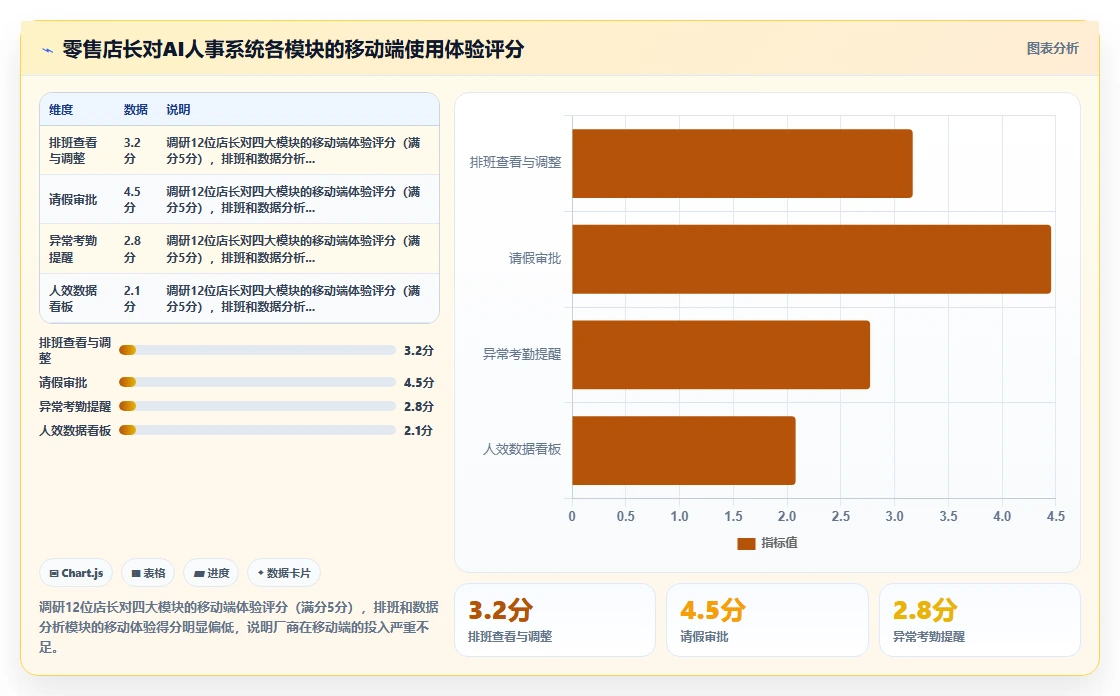Click the 请假审批 progress bar
The width and height of the screenshot is (1120, 696).
pos(257,382)
